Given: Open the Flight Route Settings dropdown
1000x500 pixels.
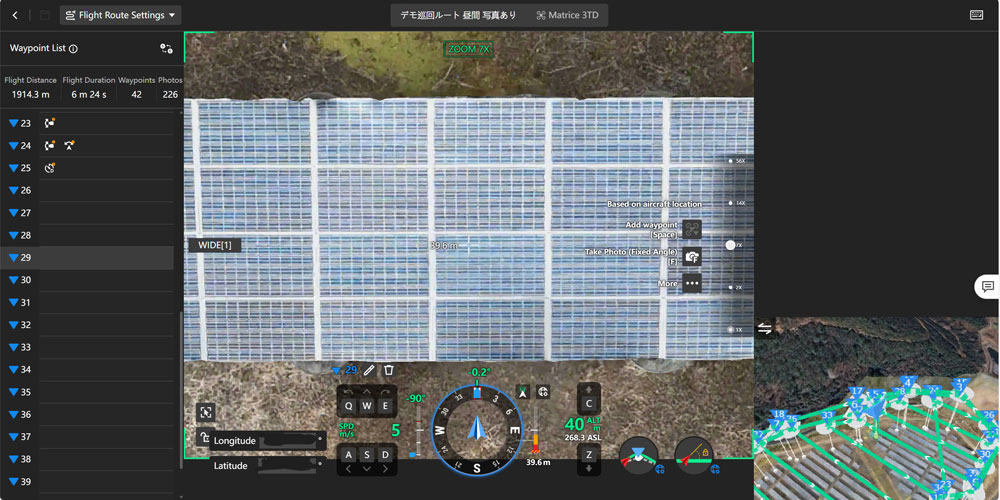Looking at the screenshot, I should pyautogui.click(x=121, y=15).
